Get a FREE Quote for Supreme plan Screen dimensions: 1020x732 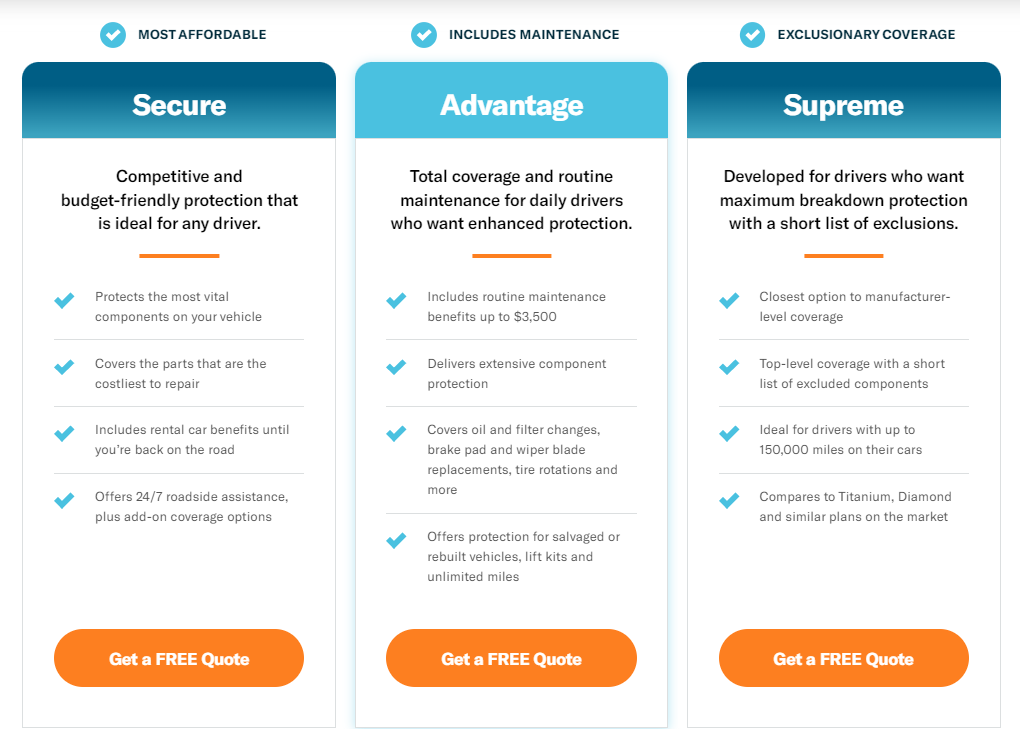[x=844, y=658]
